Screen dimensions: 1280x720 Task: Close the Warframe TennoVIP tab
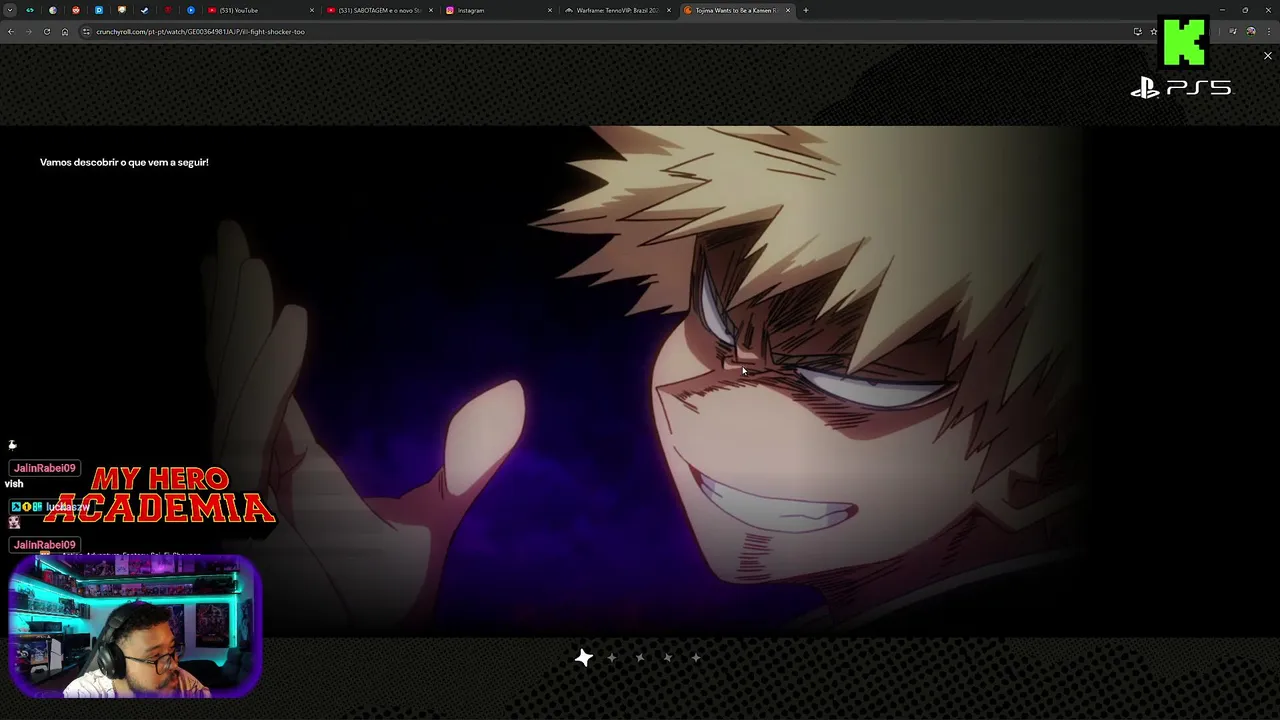click(x=669, y=10)
